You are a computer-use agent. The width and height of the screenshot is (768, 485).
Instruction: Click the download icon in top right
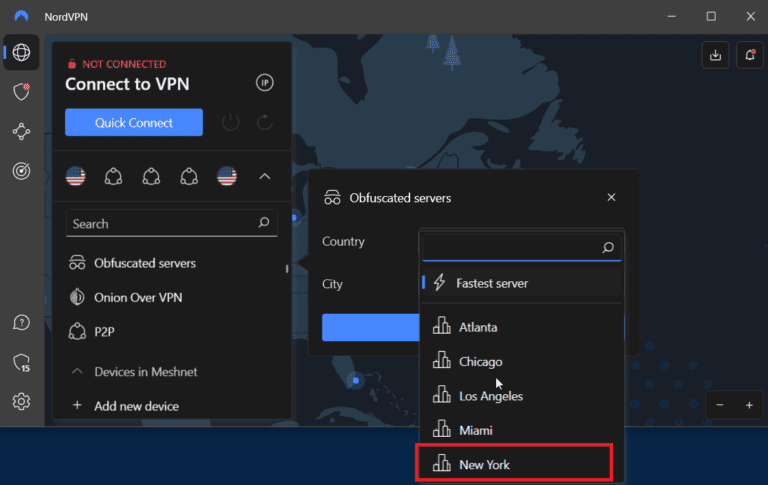coord(715,55)
